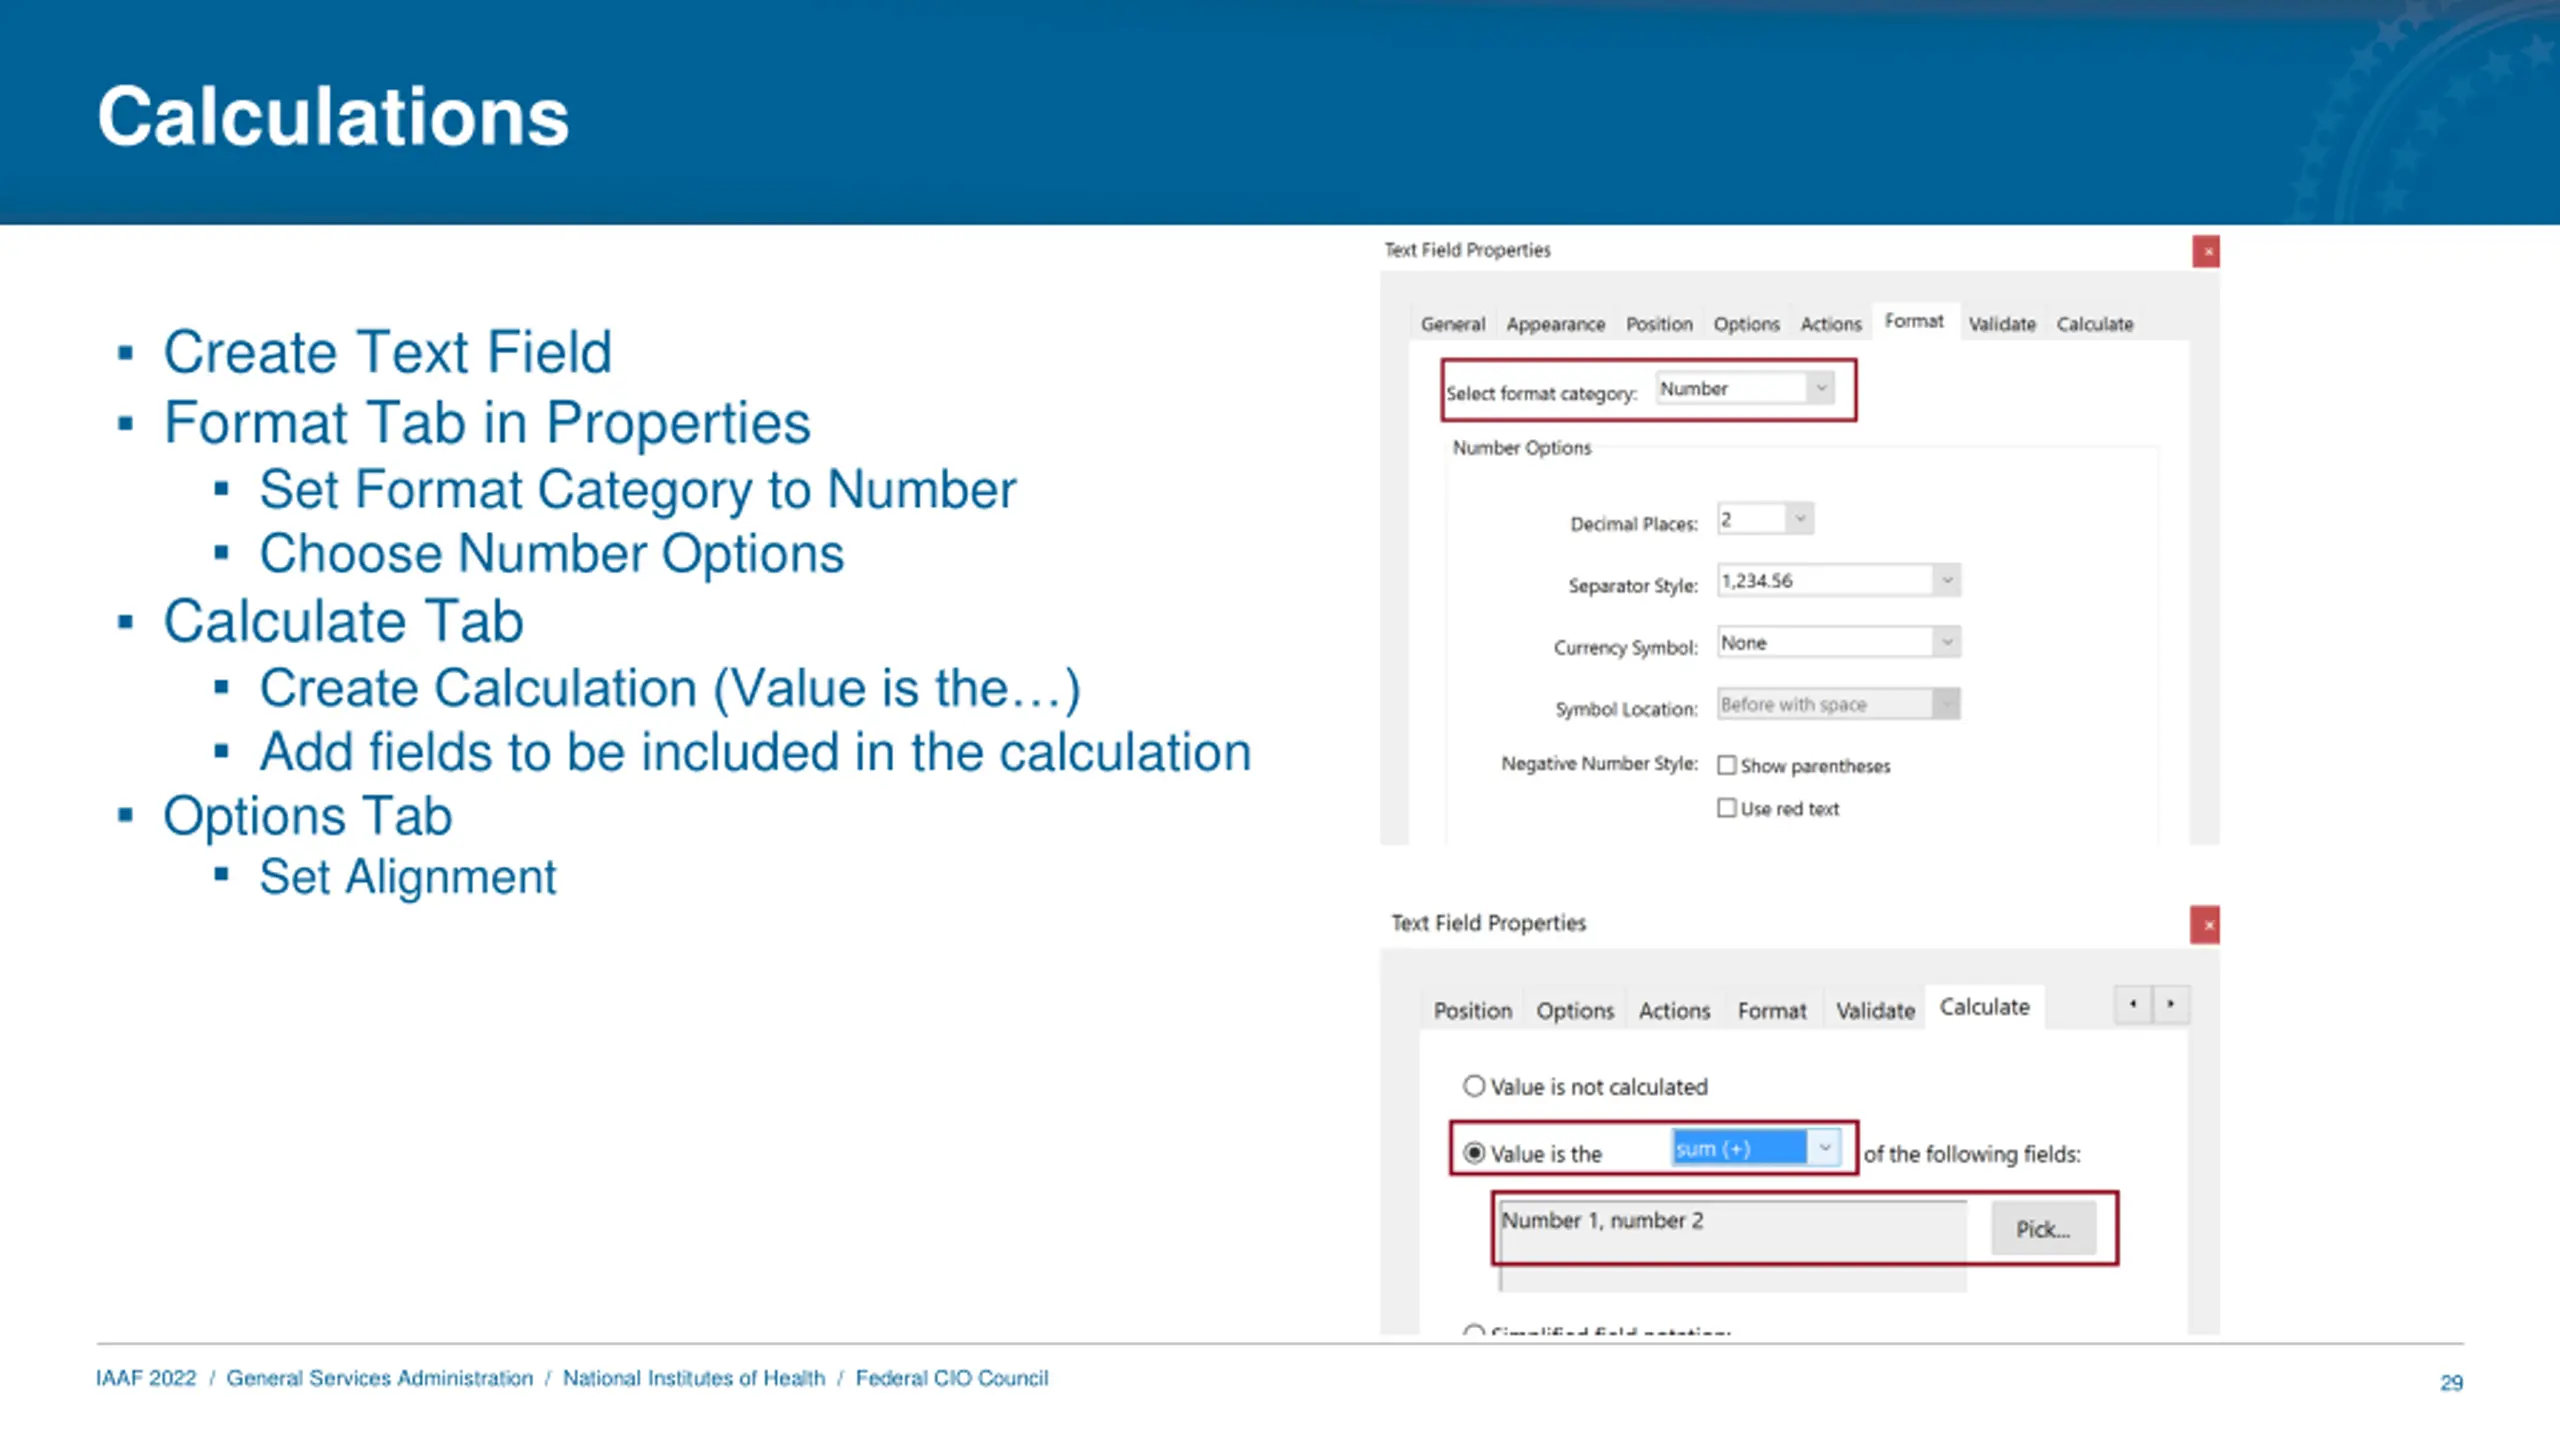This screenshot has width=2560, height=1440.
Task: Select the Calculate tab in lower dialog
Action: [1984, 1007]
